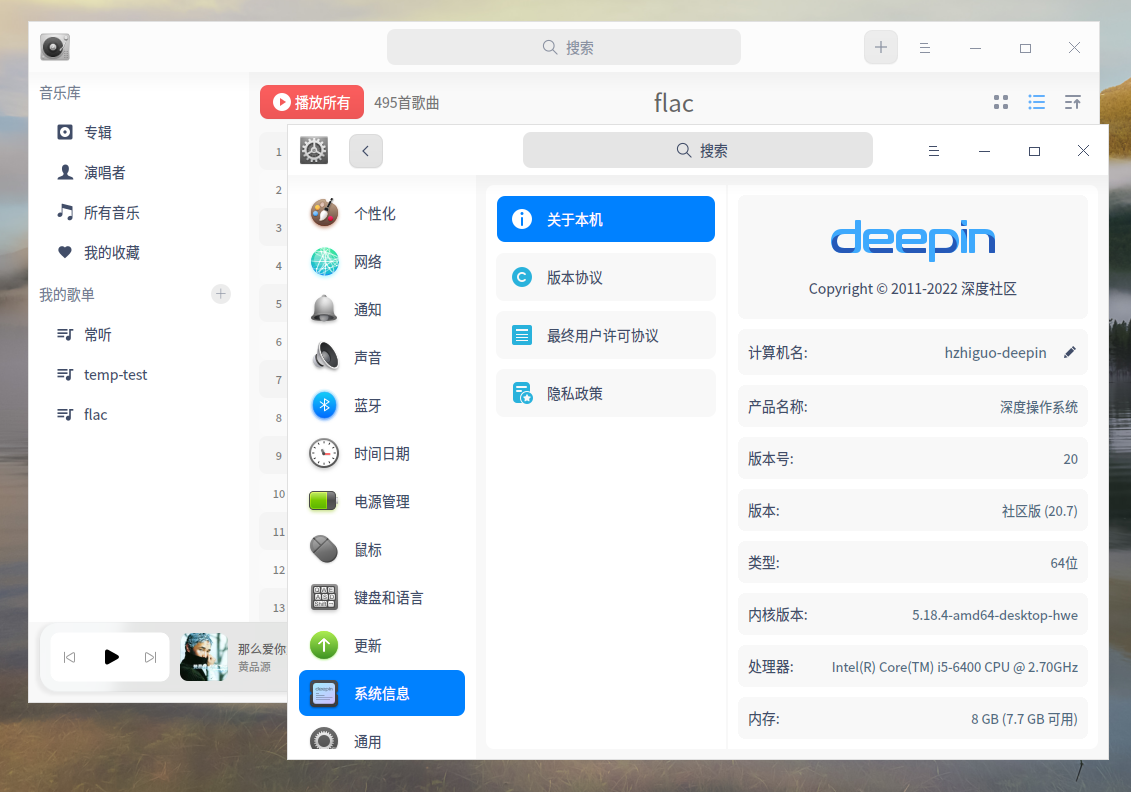The image size is (1131, 792).
Task: Go back using the Control Center back arrow
Action: (365, 150)
